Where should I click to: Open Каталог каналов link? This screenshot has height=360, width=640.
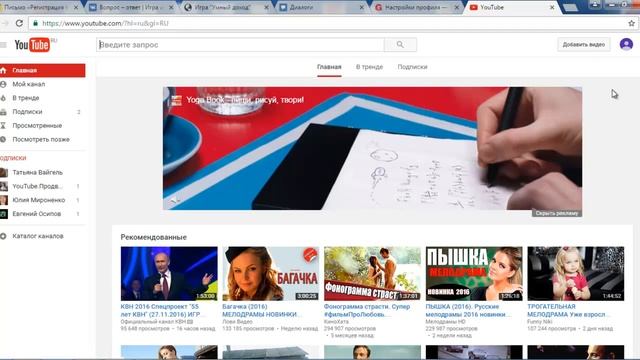pos(38,236)
